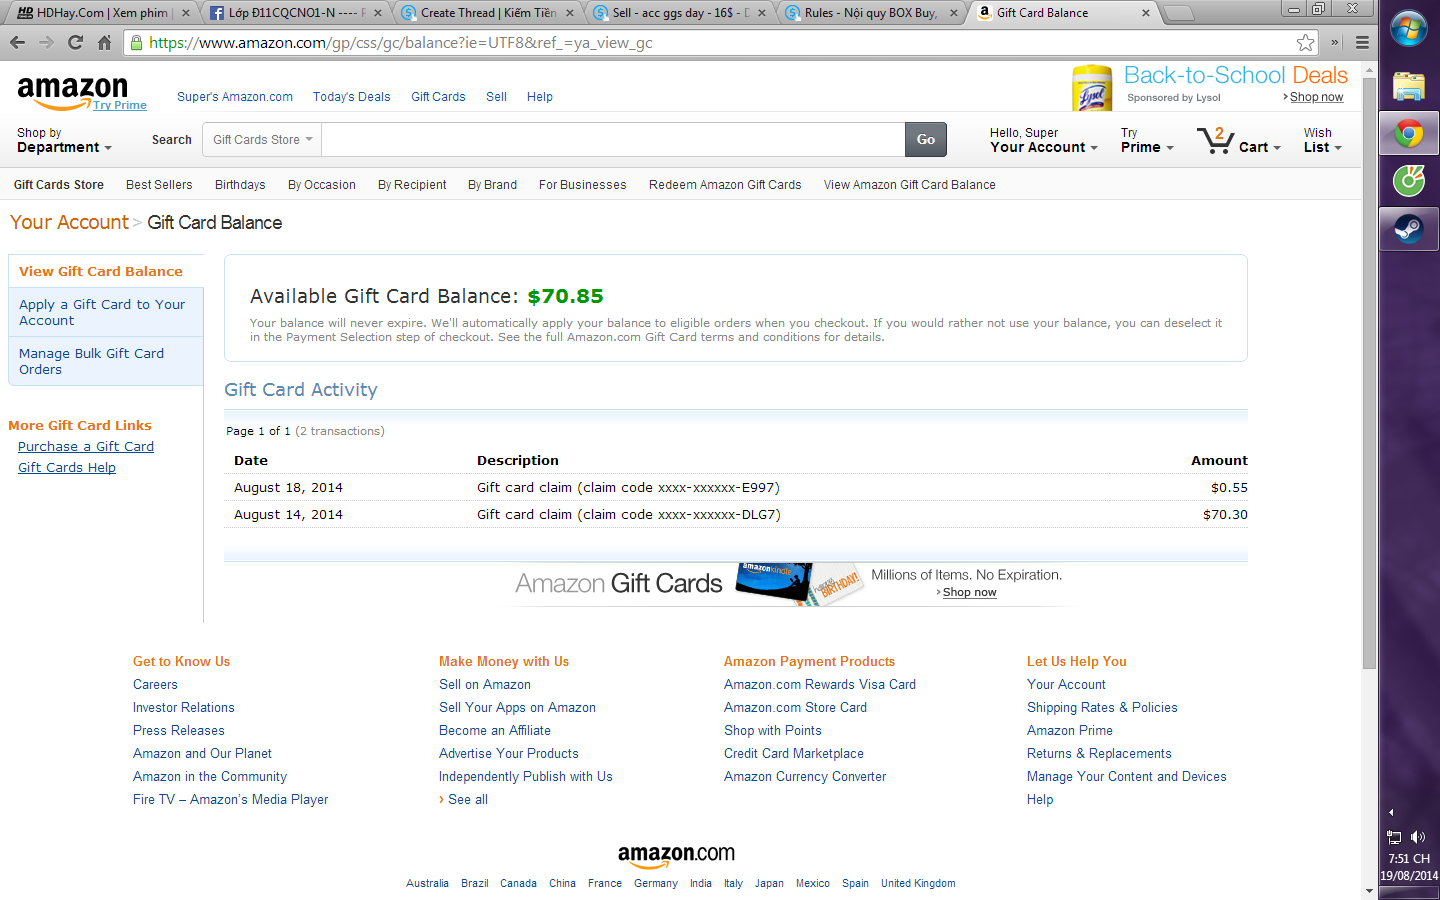Switch to the Create Thread tab
Viewport: 1440px width, 900px height.
486,13
